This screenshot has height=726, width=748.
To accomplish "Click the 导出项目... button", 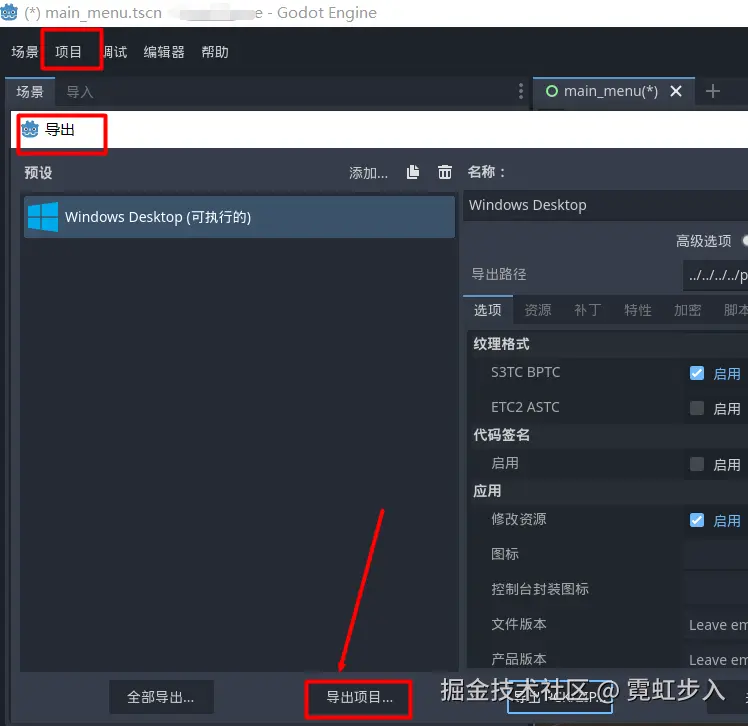I will (359, 698).
